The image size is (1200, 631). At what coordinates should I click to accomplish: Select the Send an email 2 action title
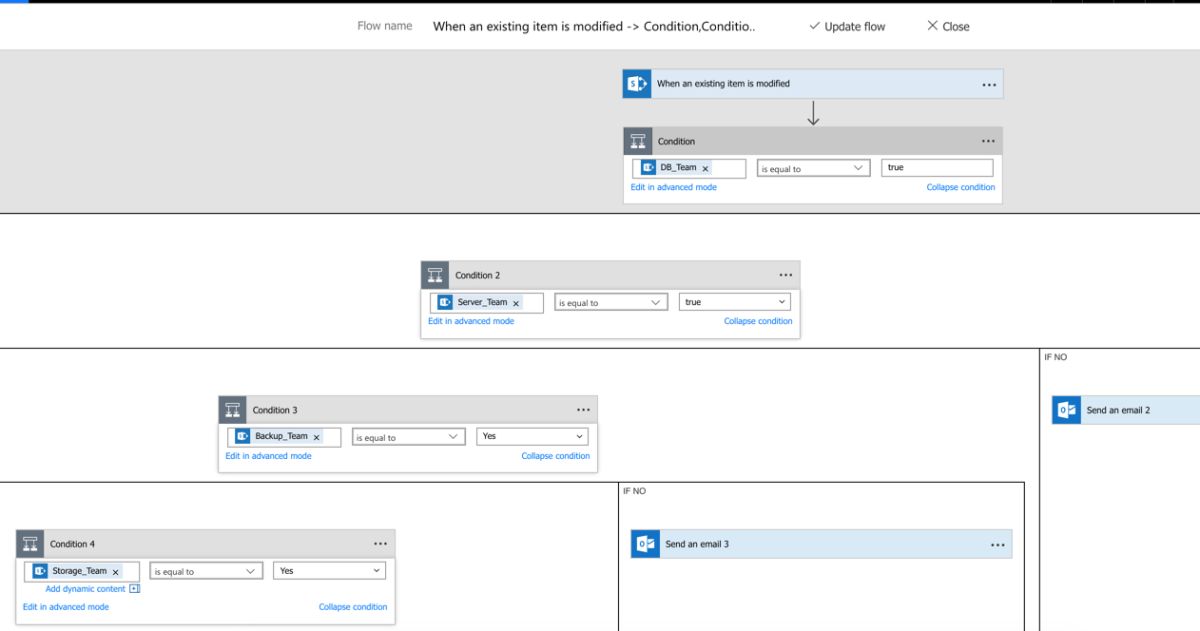(1118, 411)
